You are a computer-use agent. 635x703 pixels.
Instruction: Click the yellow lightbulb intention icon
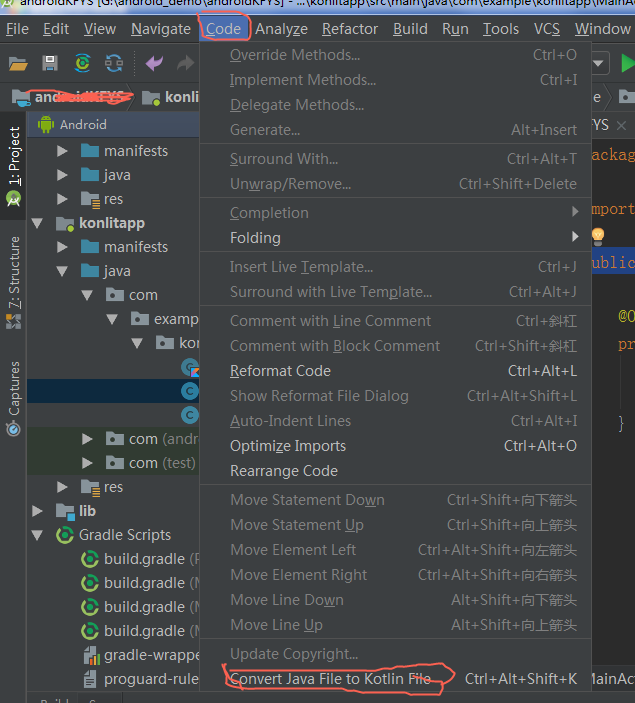[x=598, y=235]
